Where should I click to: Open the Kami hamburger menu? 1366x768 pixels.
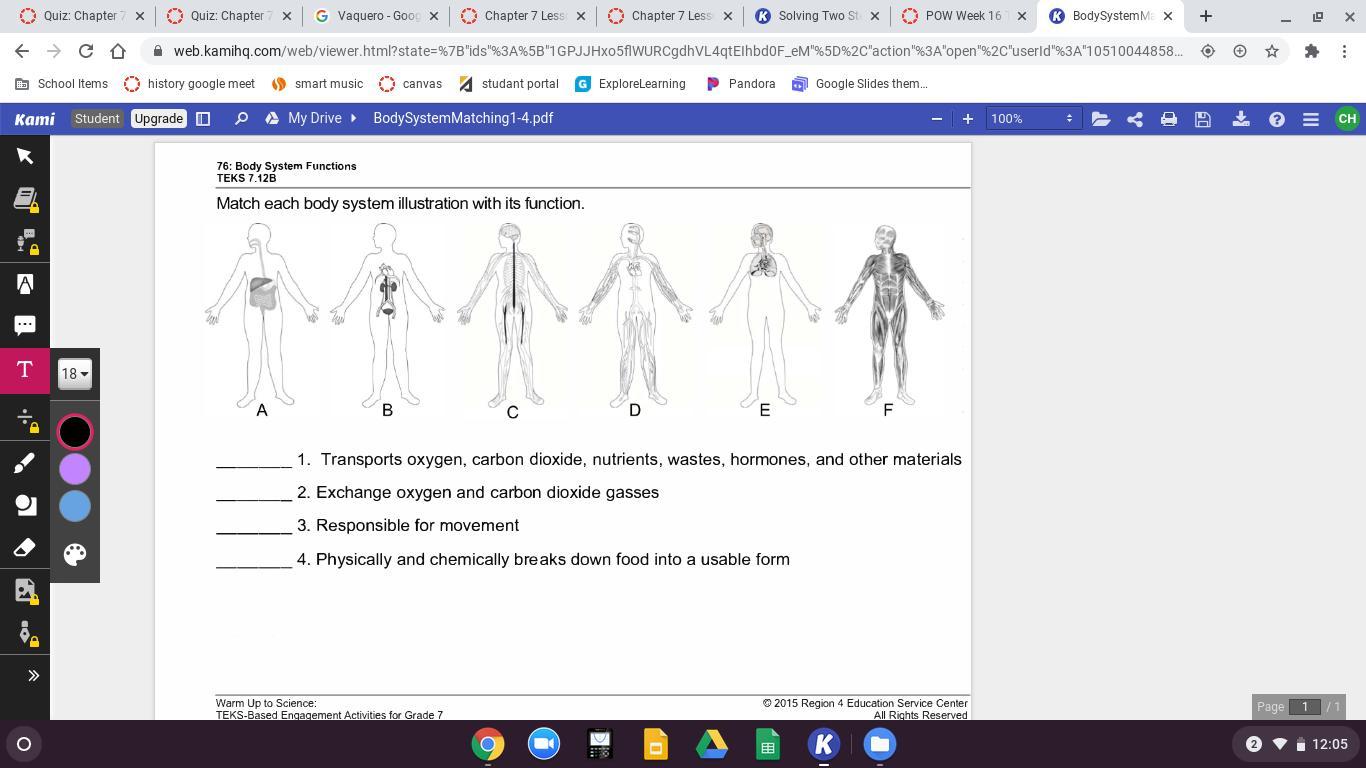[x=1311, y=119]
